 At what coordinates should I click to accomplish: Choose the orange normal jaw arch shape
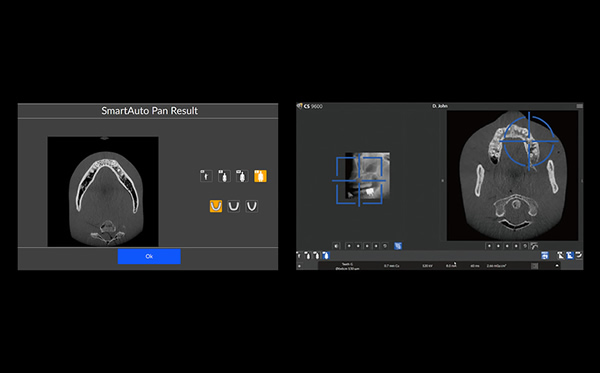click(x=216, y=206)
